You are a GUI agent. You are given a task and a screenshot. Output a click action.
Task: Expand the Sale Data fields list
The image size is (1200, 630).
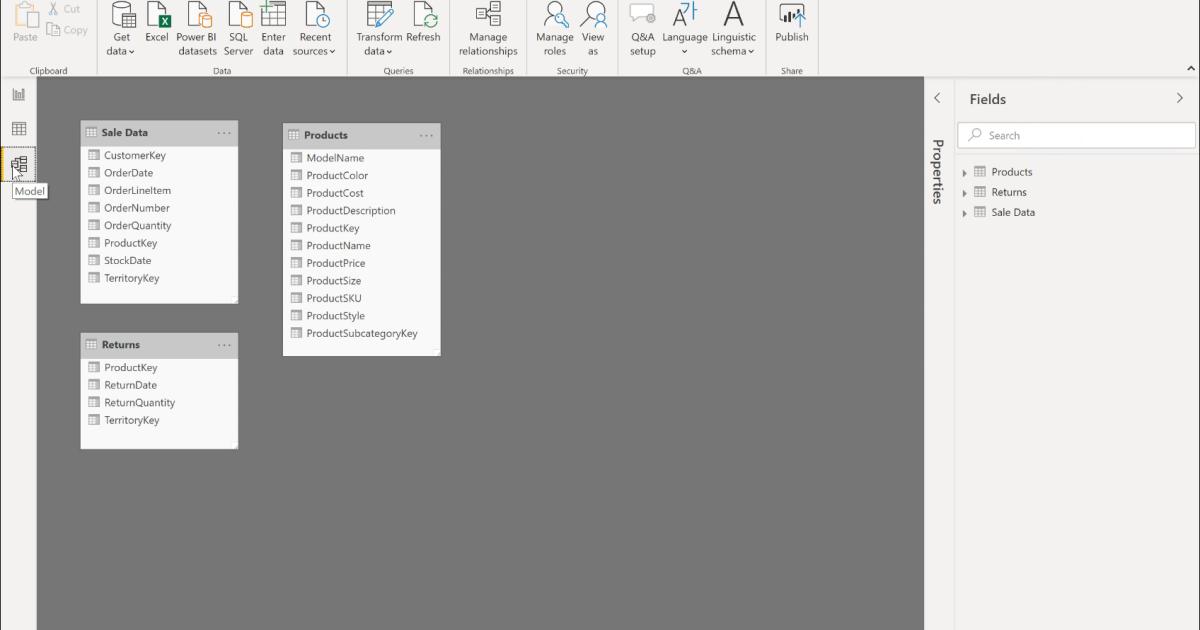964,212
